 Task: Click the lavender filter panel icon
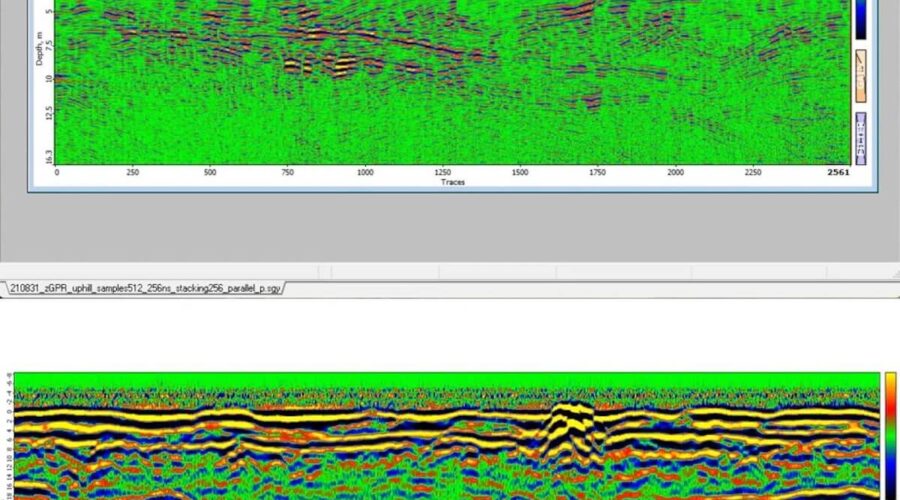[859, 138]
